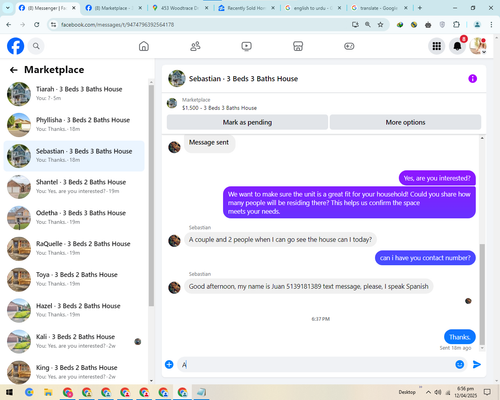Open the account profile picture menu
This screenshot has height=400, width=500.
(x=478, y=46)
